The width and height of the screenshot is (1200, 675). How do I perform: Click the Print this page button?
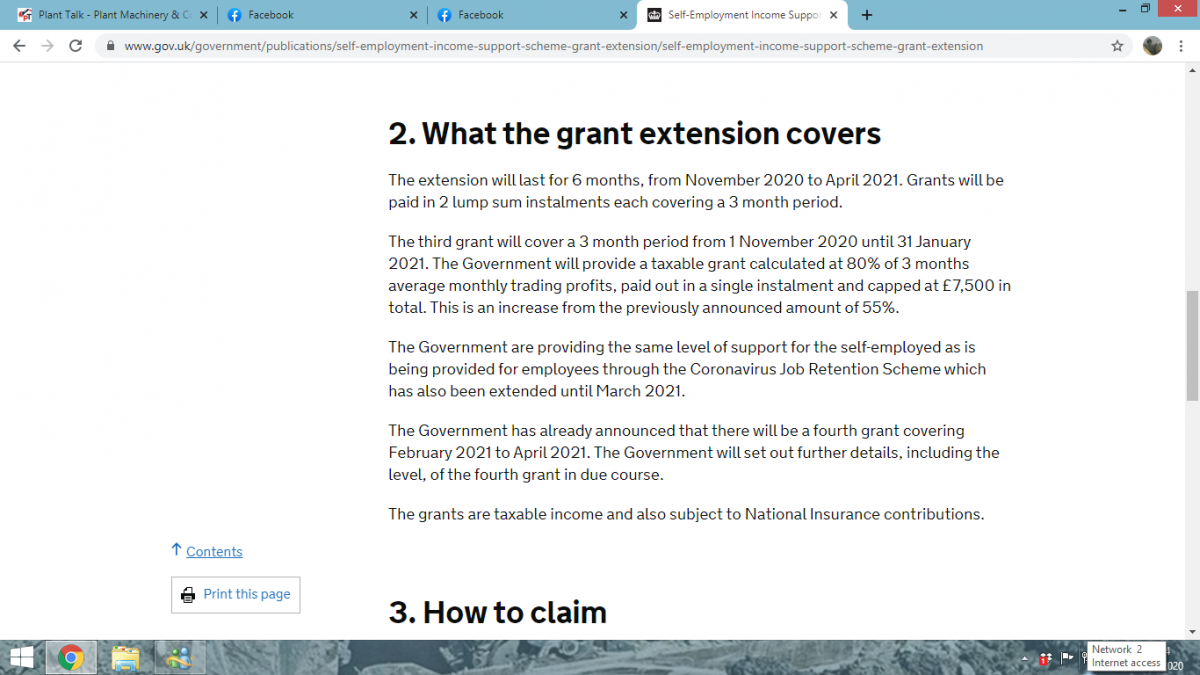pyautogui.click(x=235, y=595)
